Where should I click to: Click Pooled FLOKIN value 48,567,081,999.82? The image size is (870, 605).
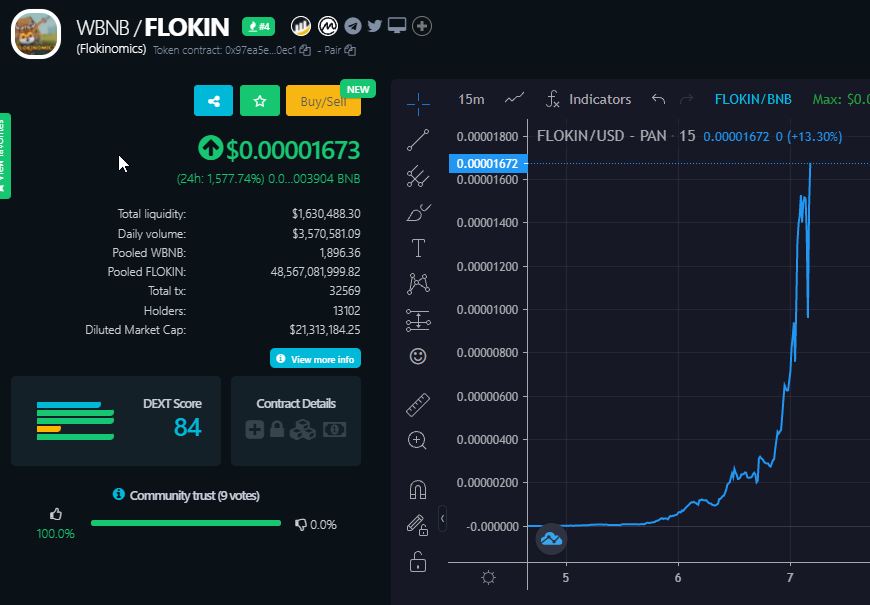316,272
